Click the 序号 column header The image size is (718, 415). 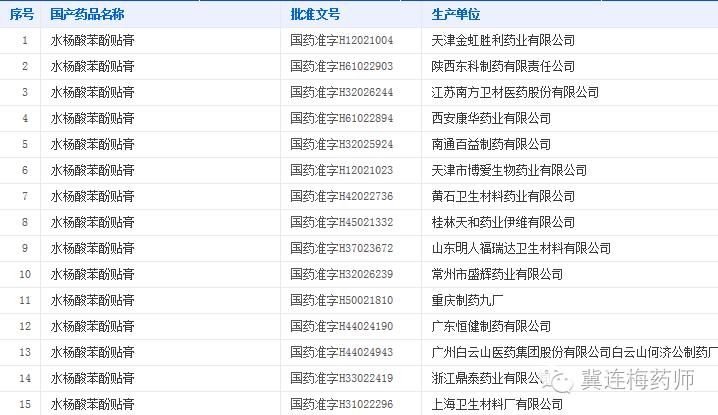(x=22, y=14)
